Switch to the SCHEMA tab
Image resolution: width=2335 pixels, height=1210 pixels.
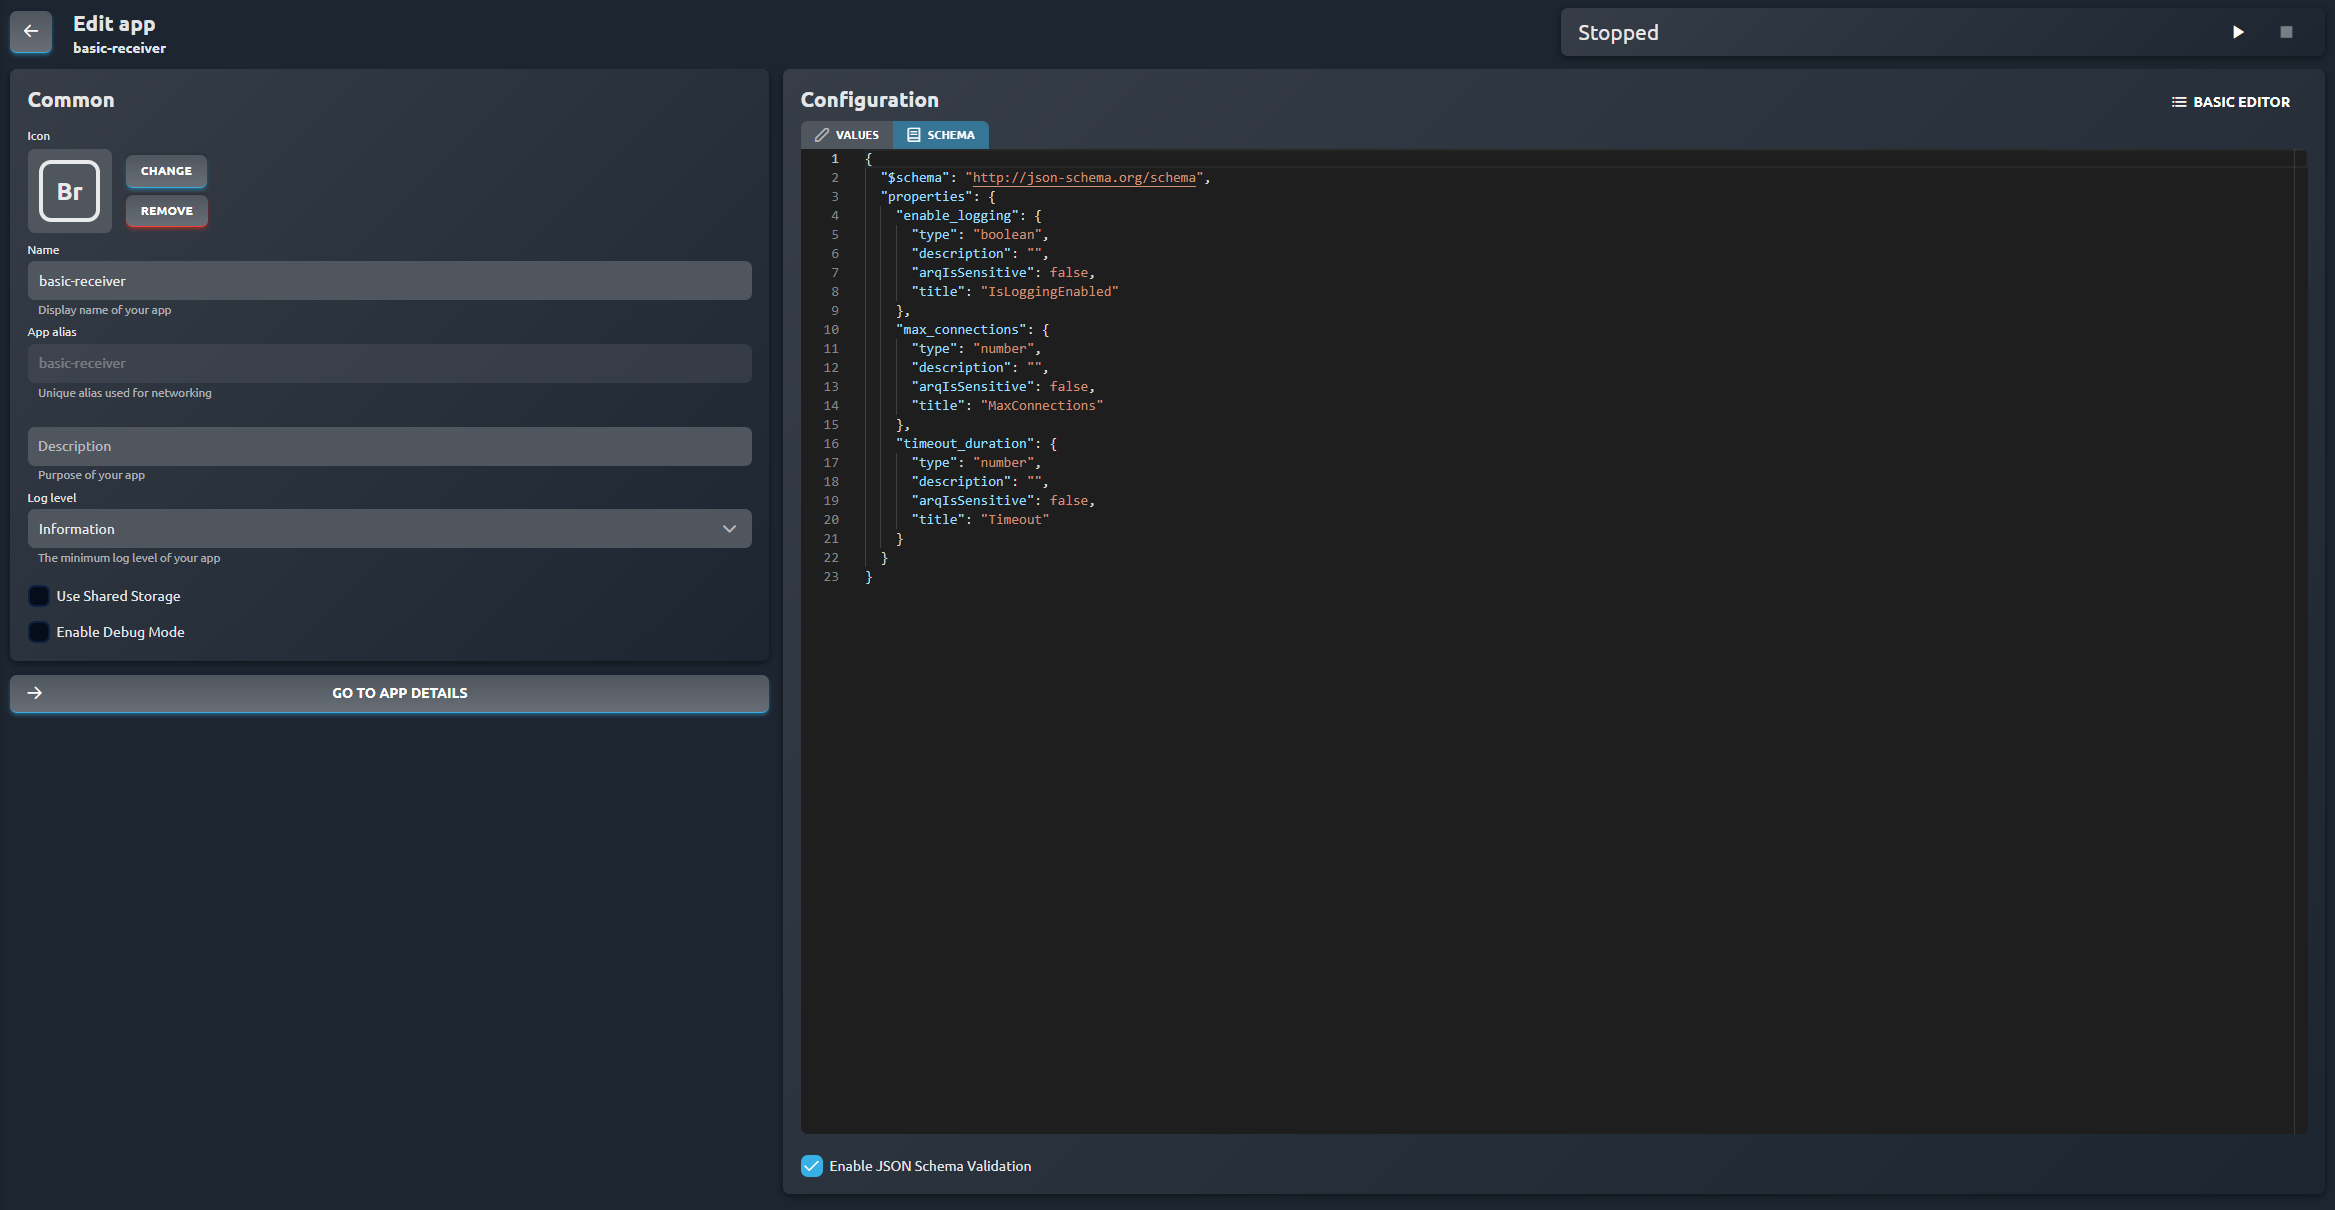(x=940, y=135)
